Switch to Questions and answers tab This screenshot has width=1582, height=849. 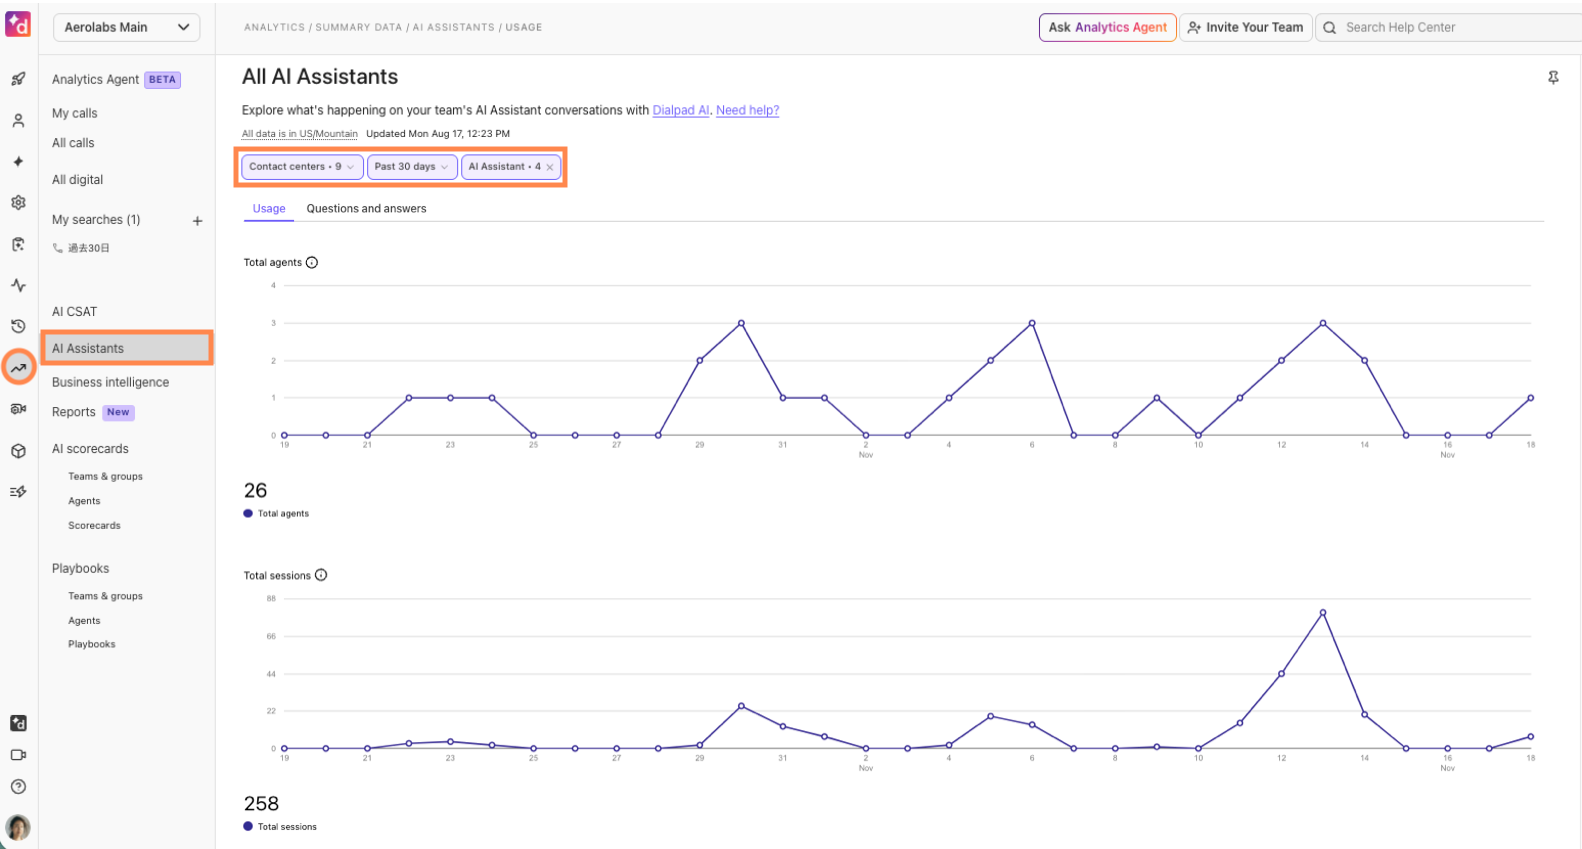pyautogui.click(x=366, y=208)
